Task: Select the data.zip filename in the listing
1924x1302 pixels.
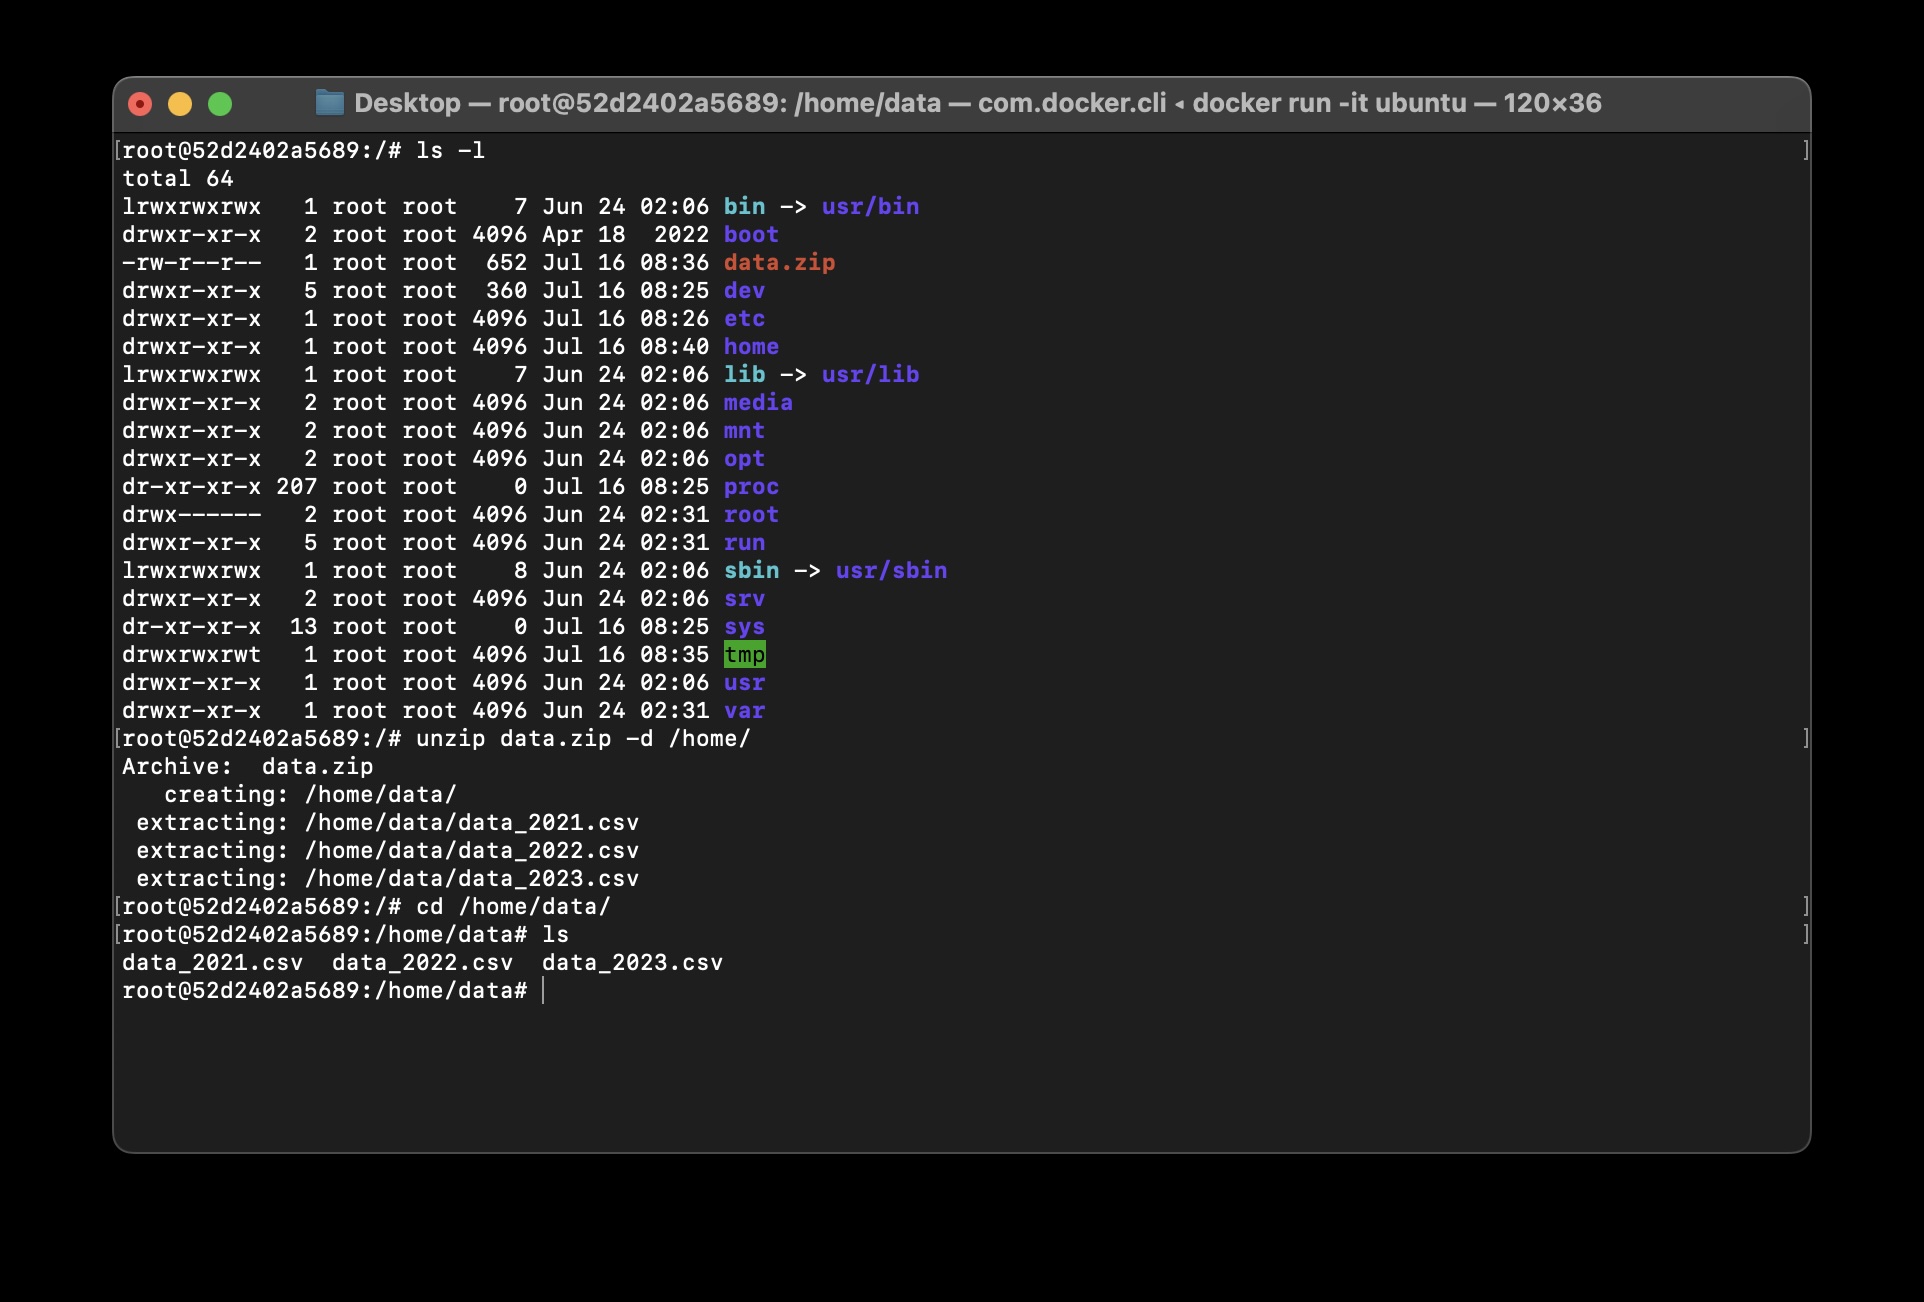Action: pos(779,263)
